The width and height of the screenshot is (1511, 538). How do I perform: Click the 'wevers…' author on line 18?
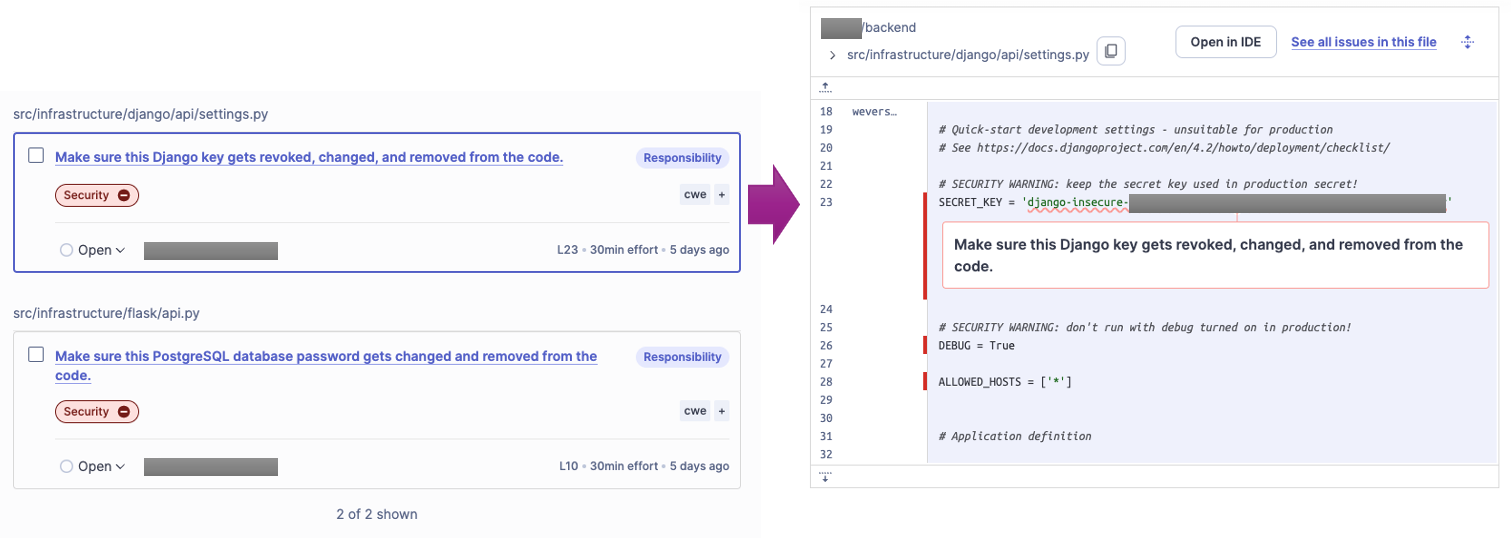coord(874,111)
